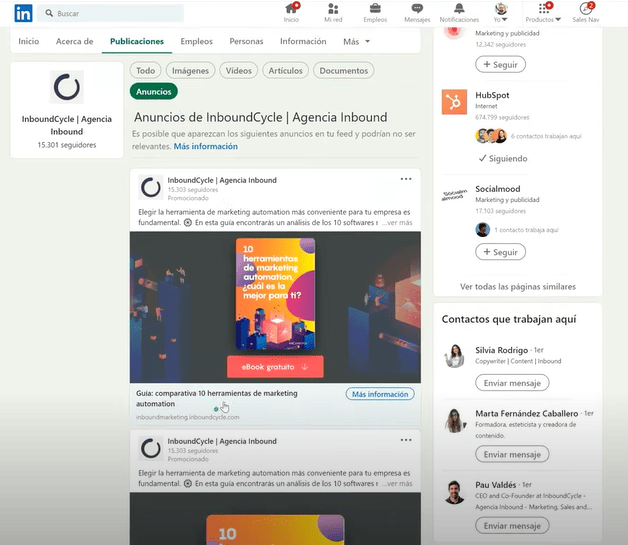Toggle the Anuncios filter chip
Viewport: 628px width, 545px height.
[x=154, y=92]
